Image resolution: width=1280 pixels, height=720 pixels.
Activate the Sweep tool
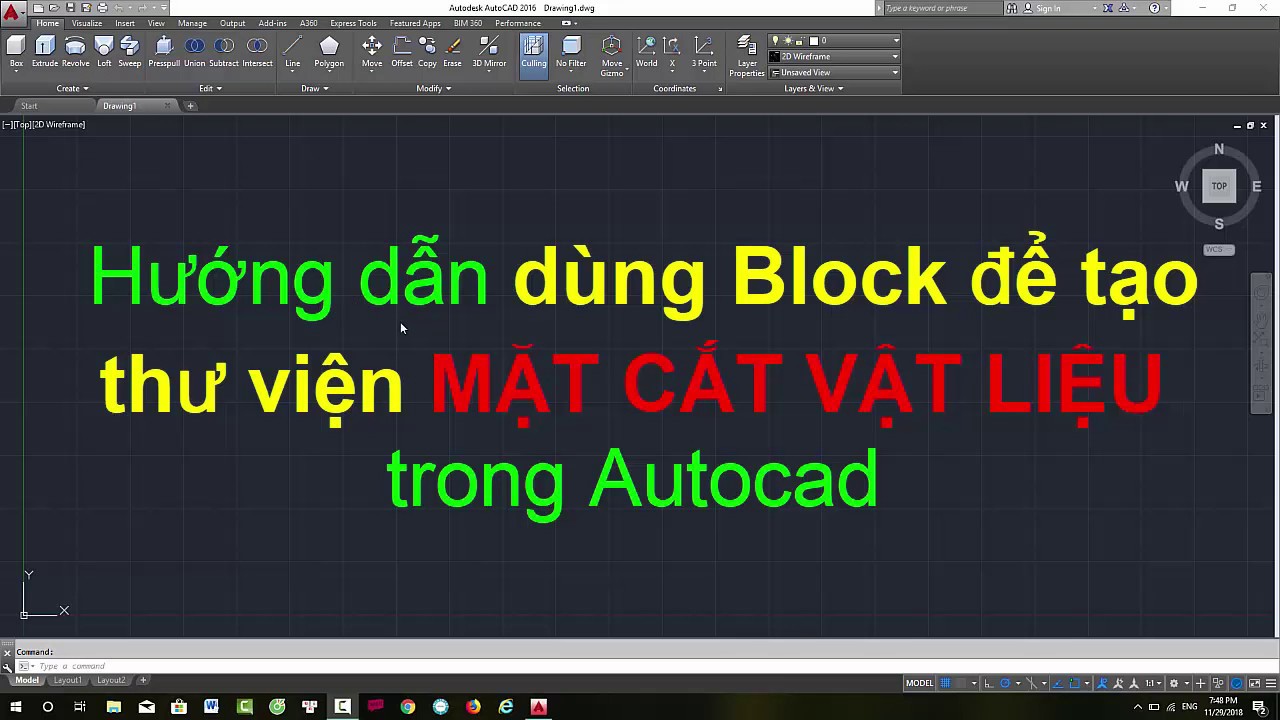(x=130, y=51)
